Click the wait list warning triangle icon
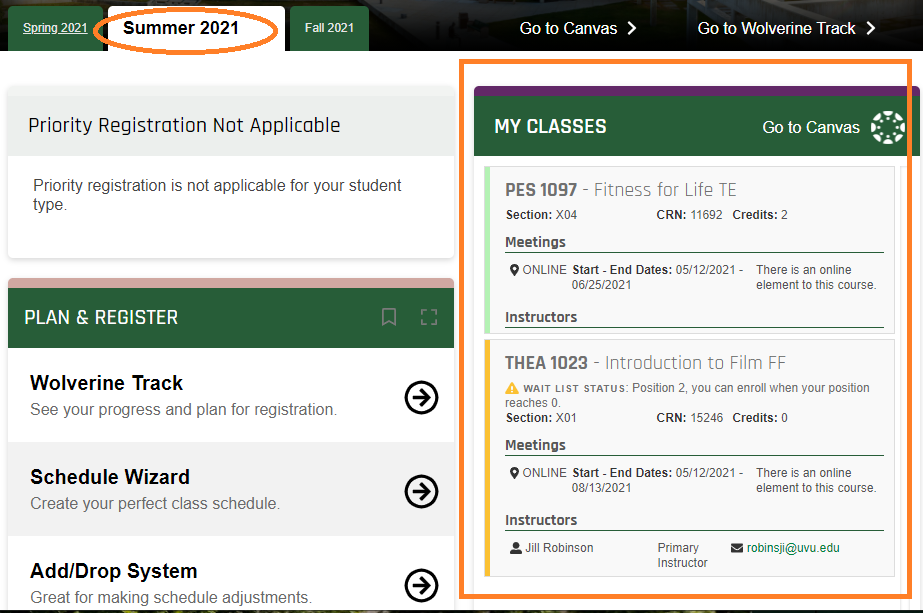 click(x=512, y=388)
